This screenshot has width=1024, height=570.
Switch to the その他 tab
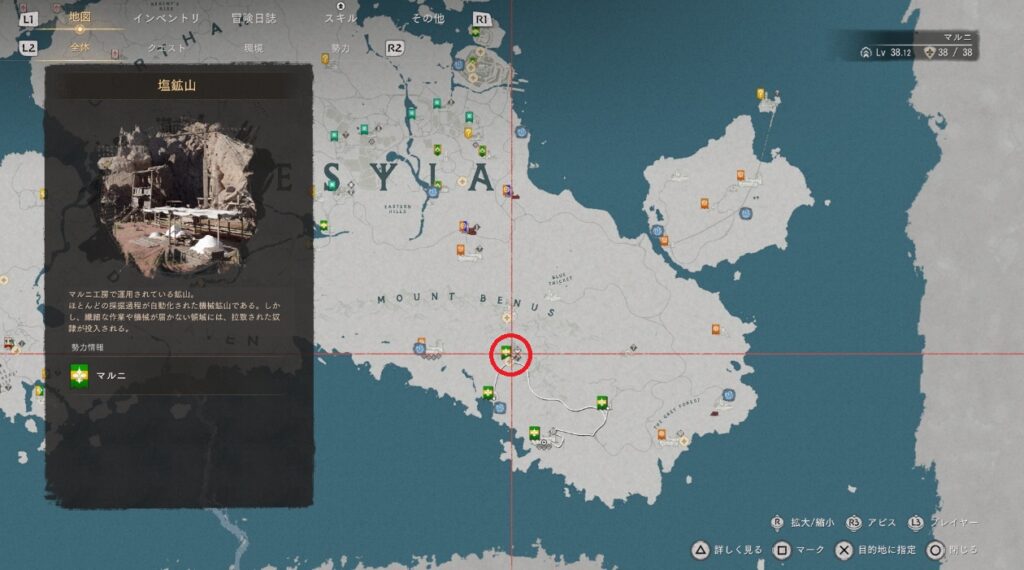(x=428, y=18)
